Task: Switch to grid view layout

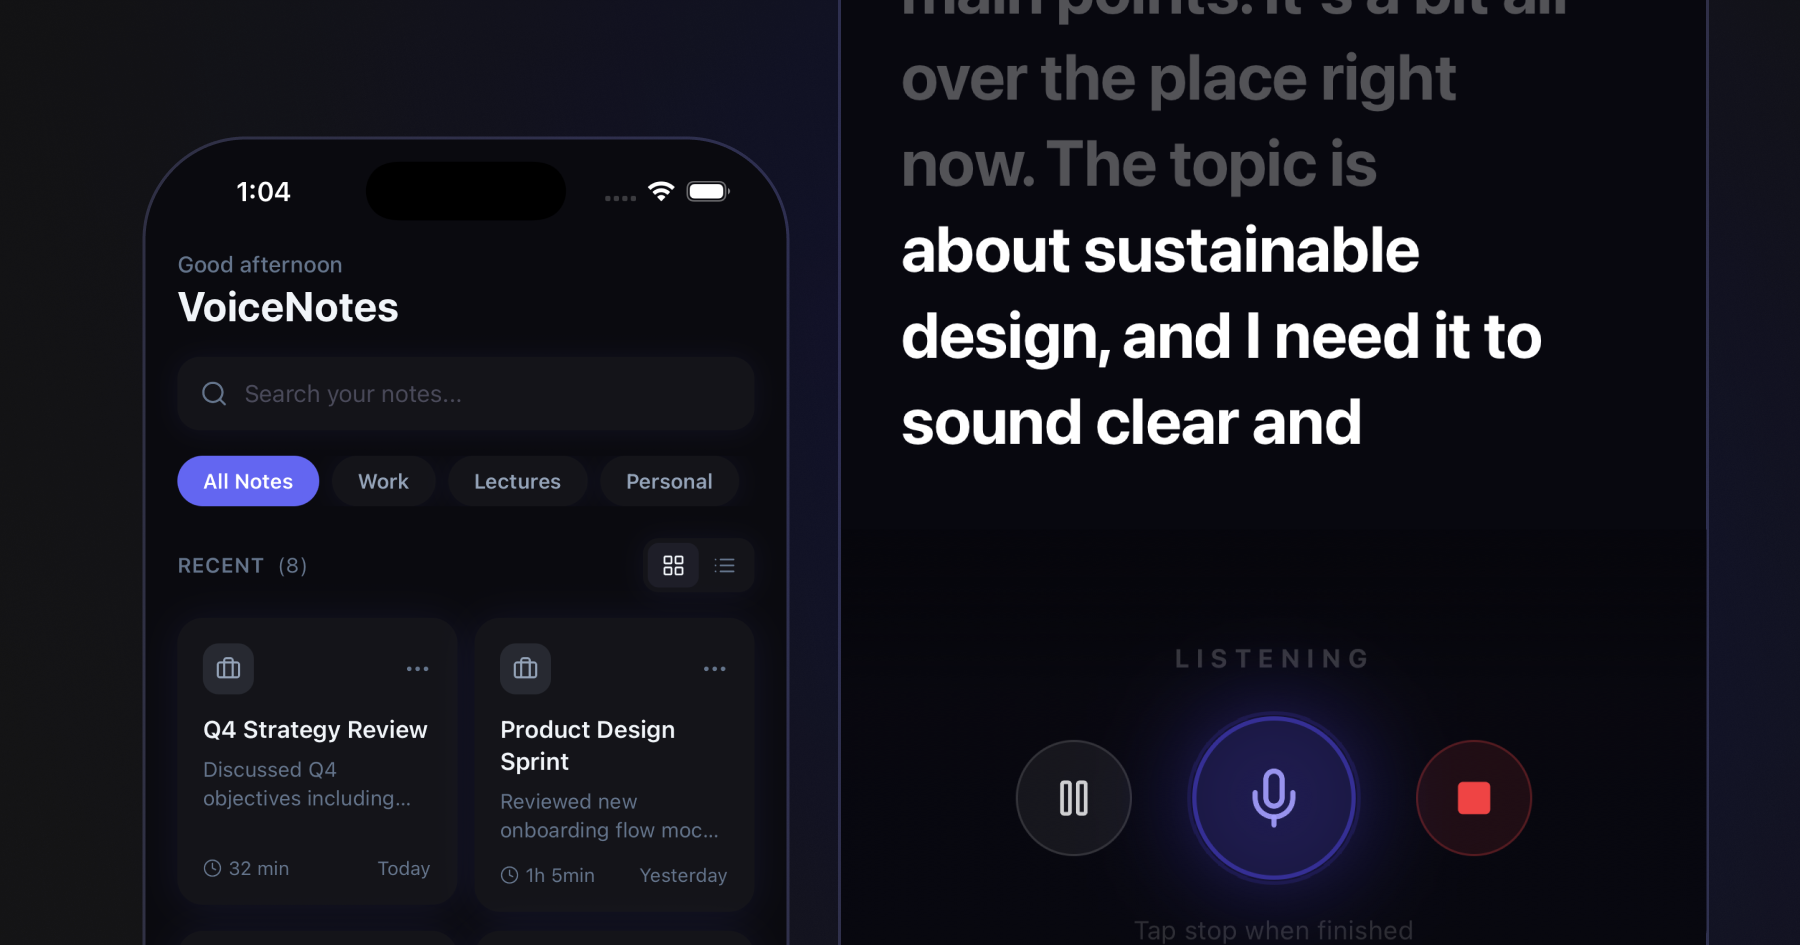Action: pyautogui.click(x=673, y=566)
